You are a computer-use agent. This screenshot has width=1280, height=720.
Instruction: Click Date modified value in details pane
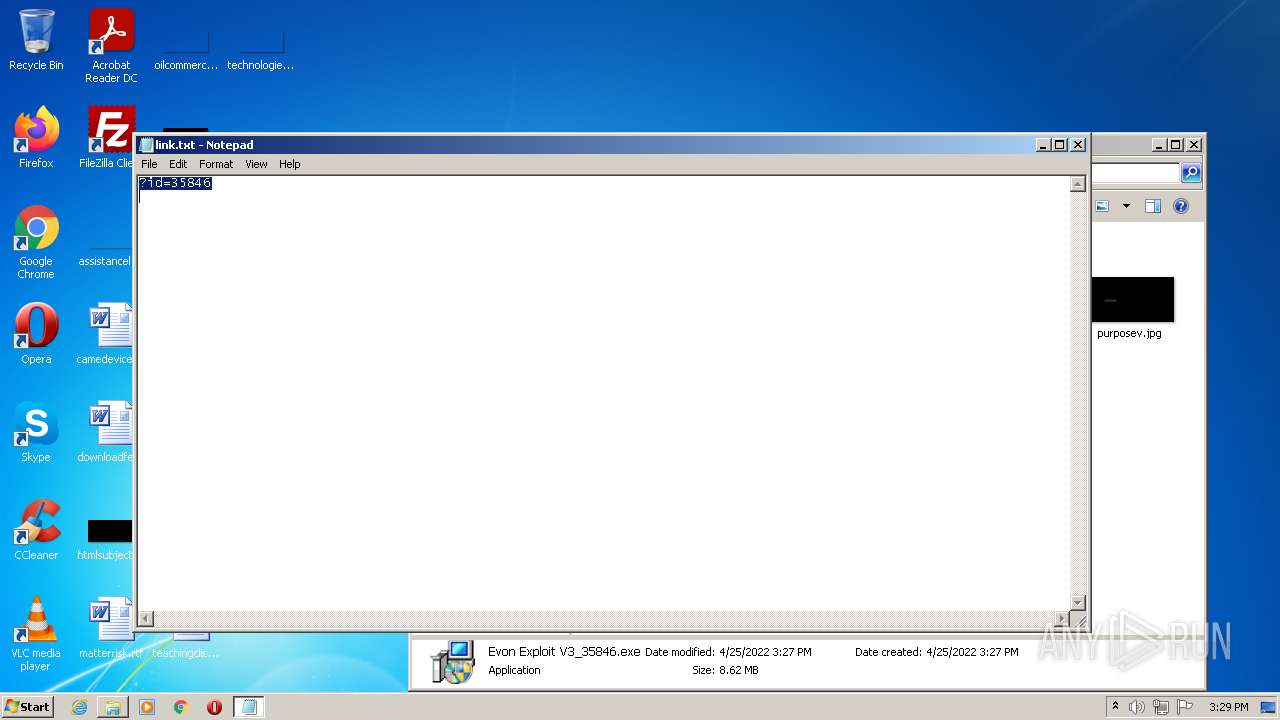point(765,652)
